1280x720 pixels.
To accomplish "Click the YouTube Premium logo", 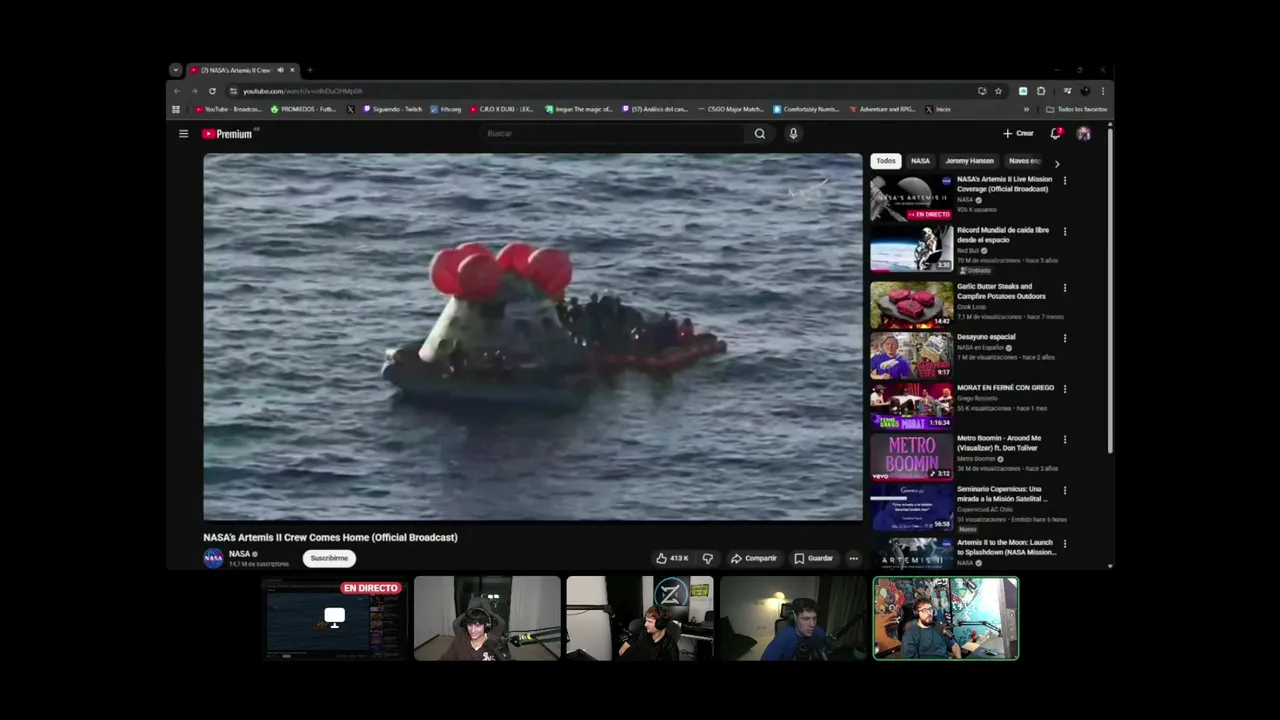I will [x=230, y=133].
